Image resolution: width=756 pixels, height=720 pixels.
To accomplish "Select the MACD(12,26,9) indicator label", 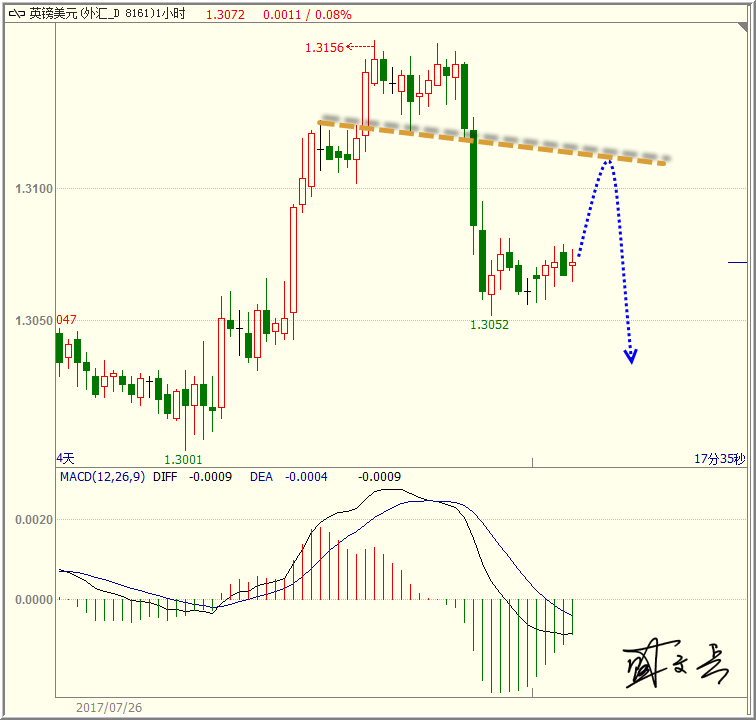I will pos(102,477).
